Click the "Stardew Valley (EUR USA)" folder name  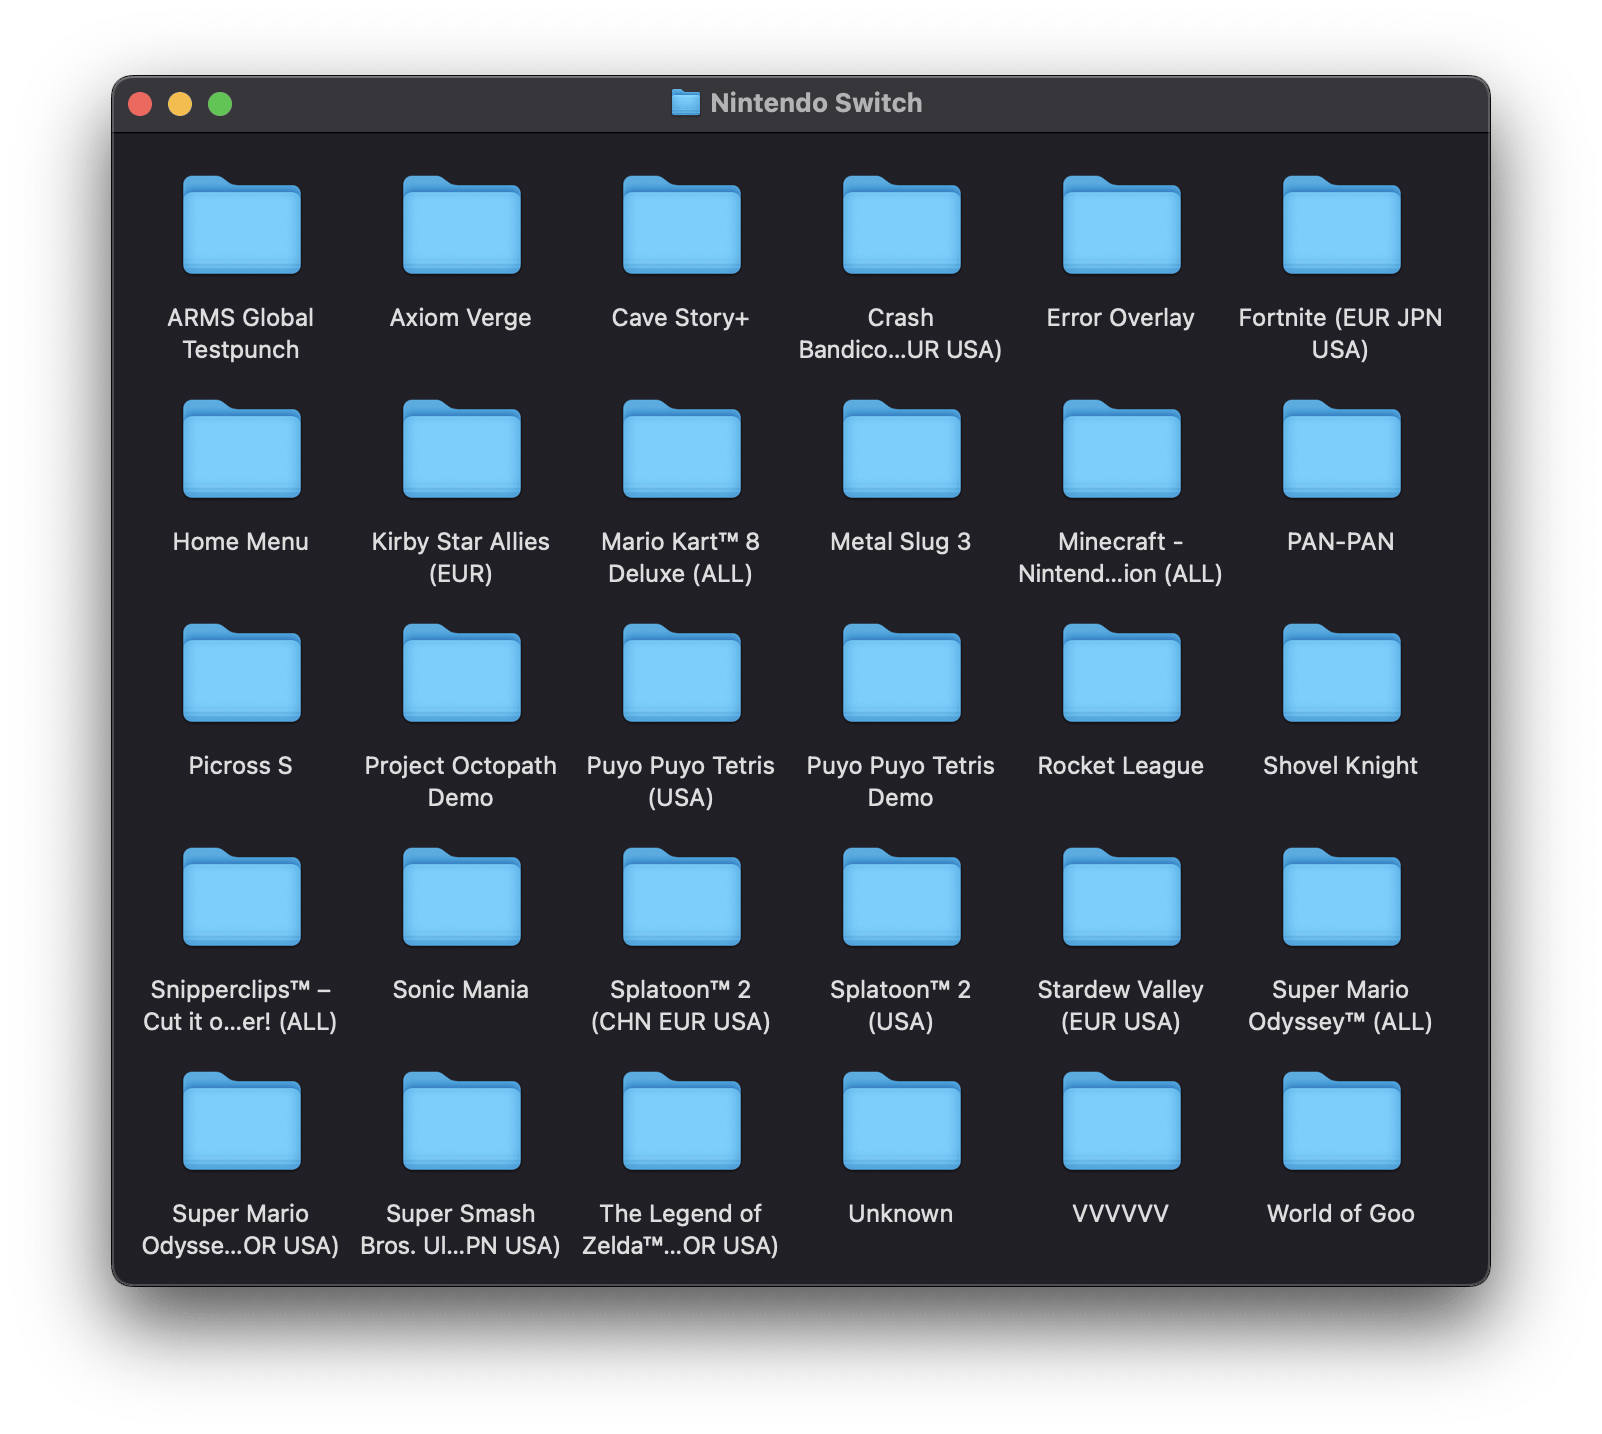1121,1006
